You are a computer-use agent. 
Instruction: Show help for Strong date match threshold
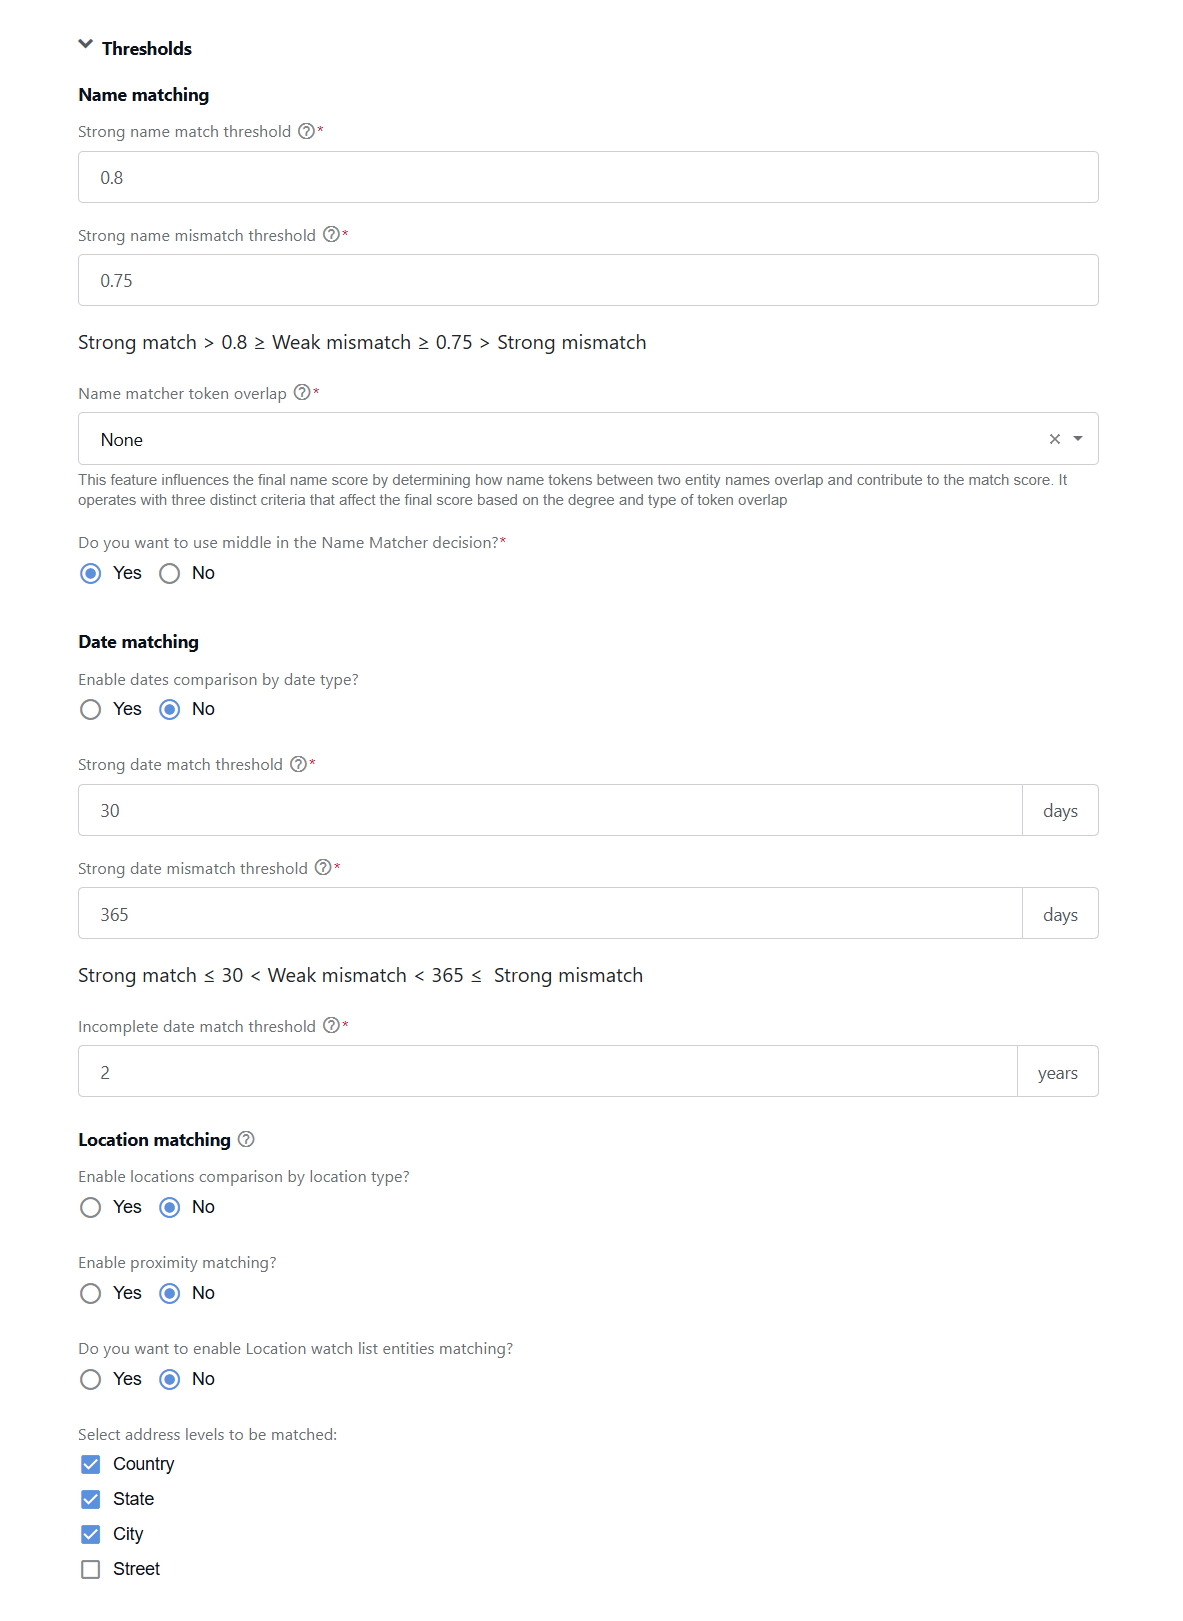coord(298,764)
